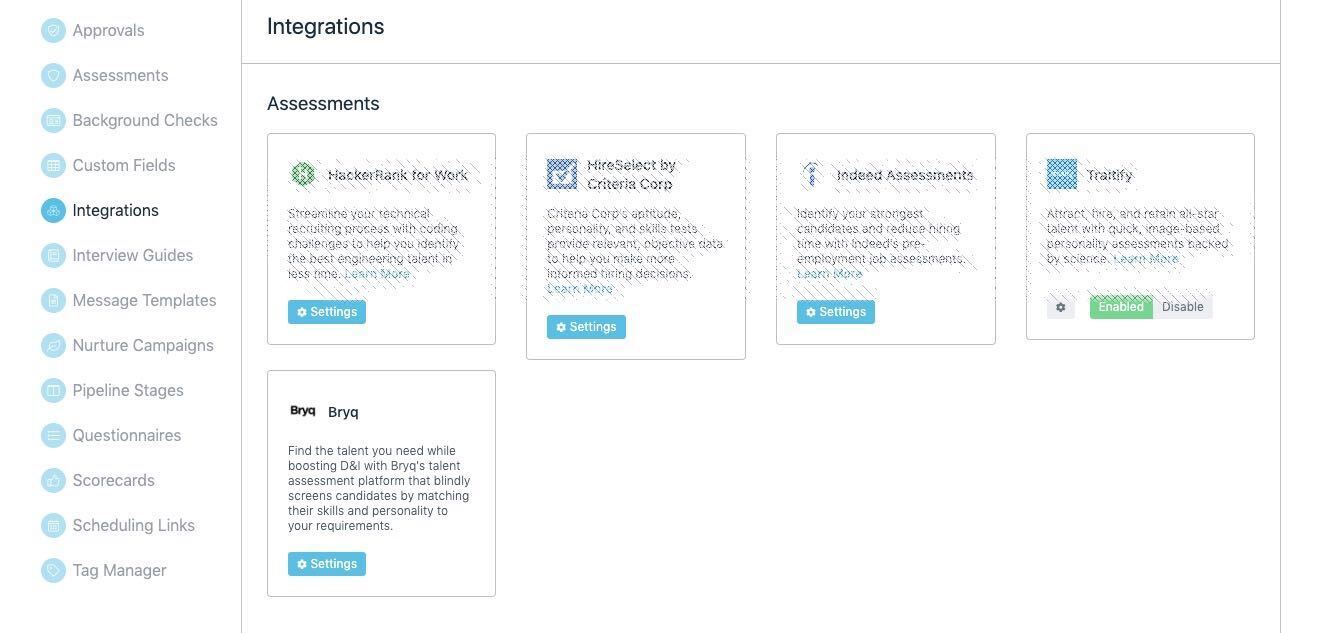Click the Approvals sidebar icon
Viewport: 1331px width, 633px height.
tap(53, 31)
